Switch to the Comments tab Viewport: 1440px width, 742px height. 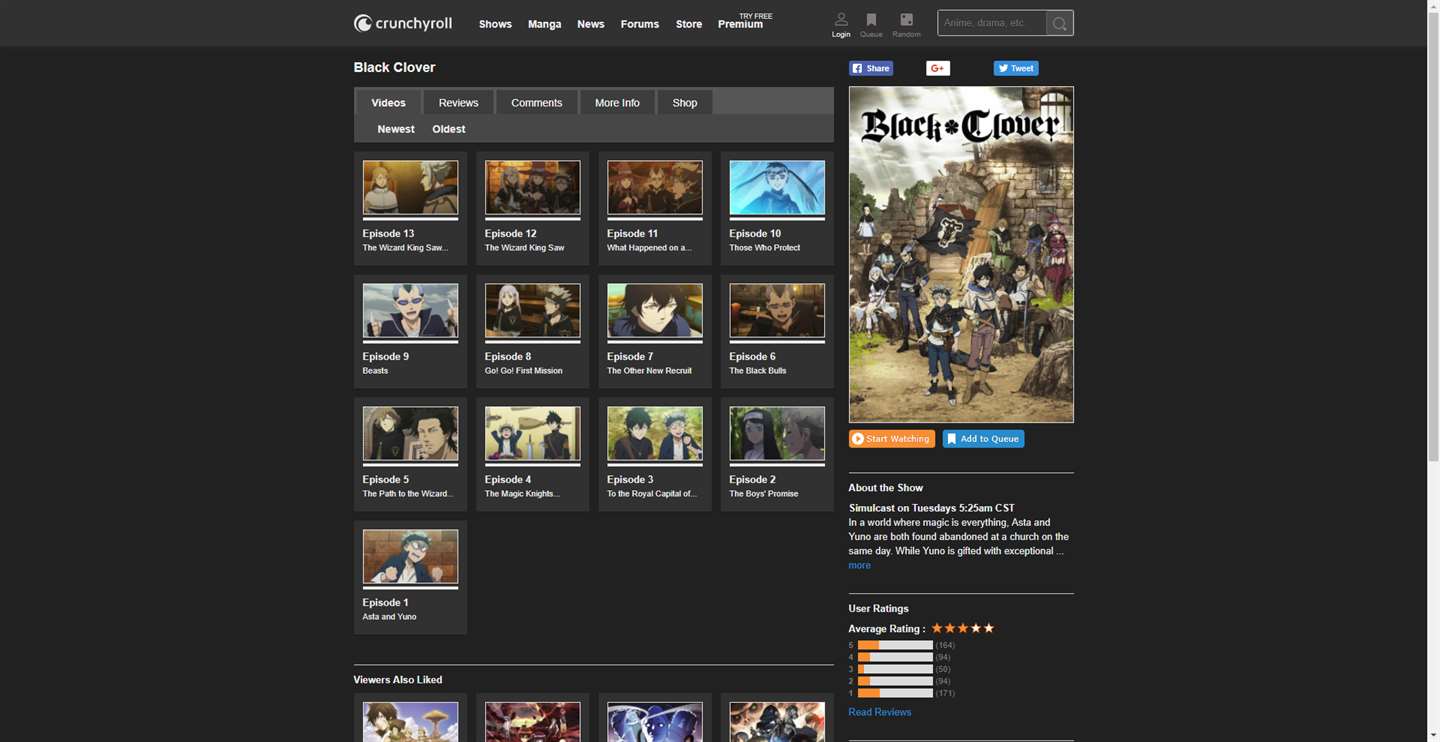(536, 102)
